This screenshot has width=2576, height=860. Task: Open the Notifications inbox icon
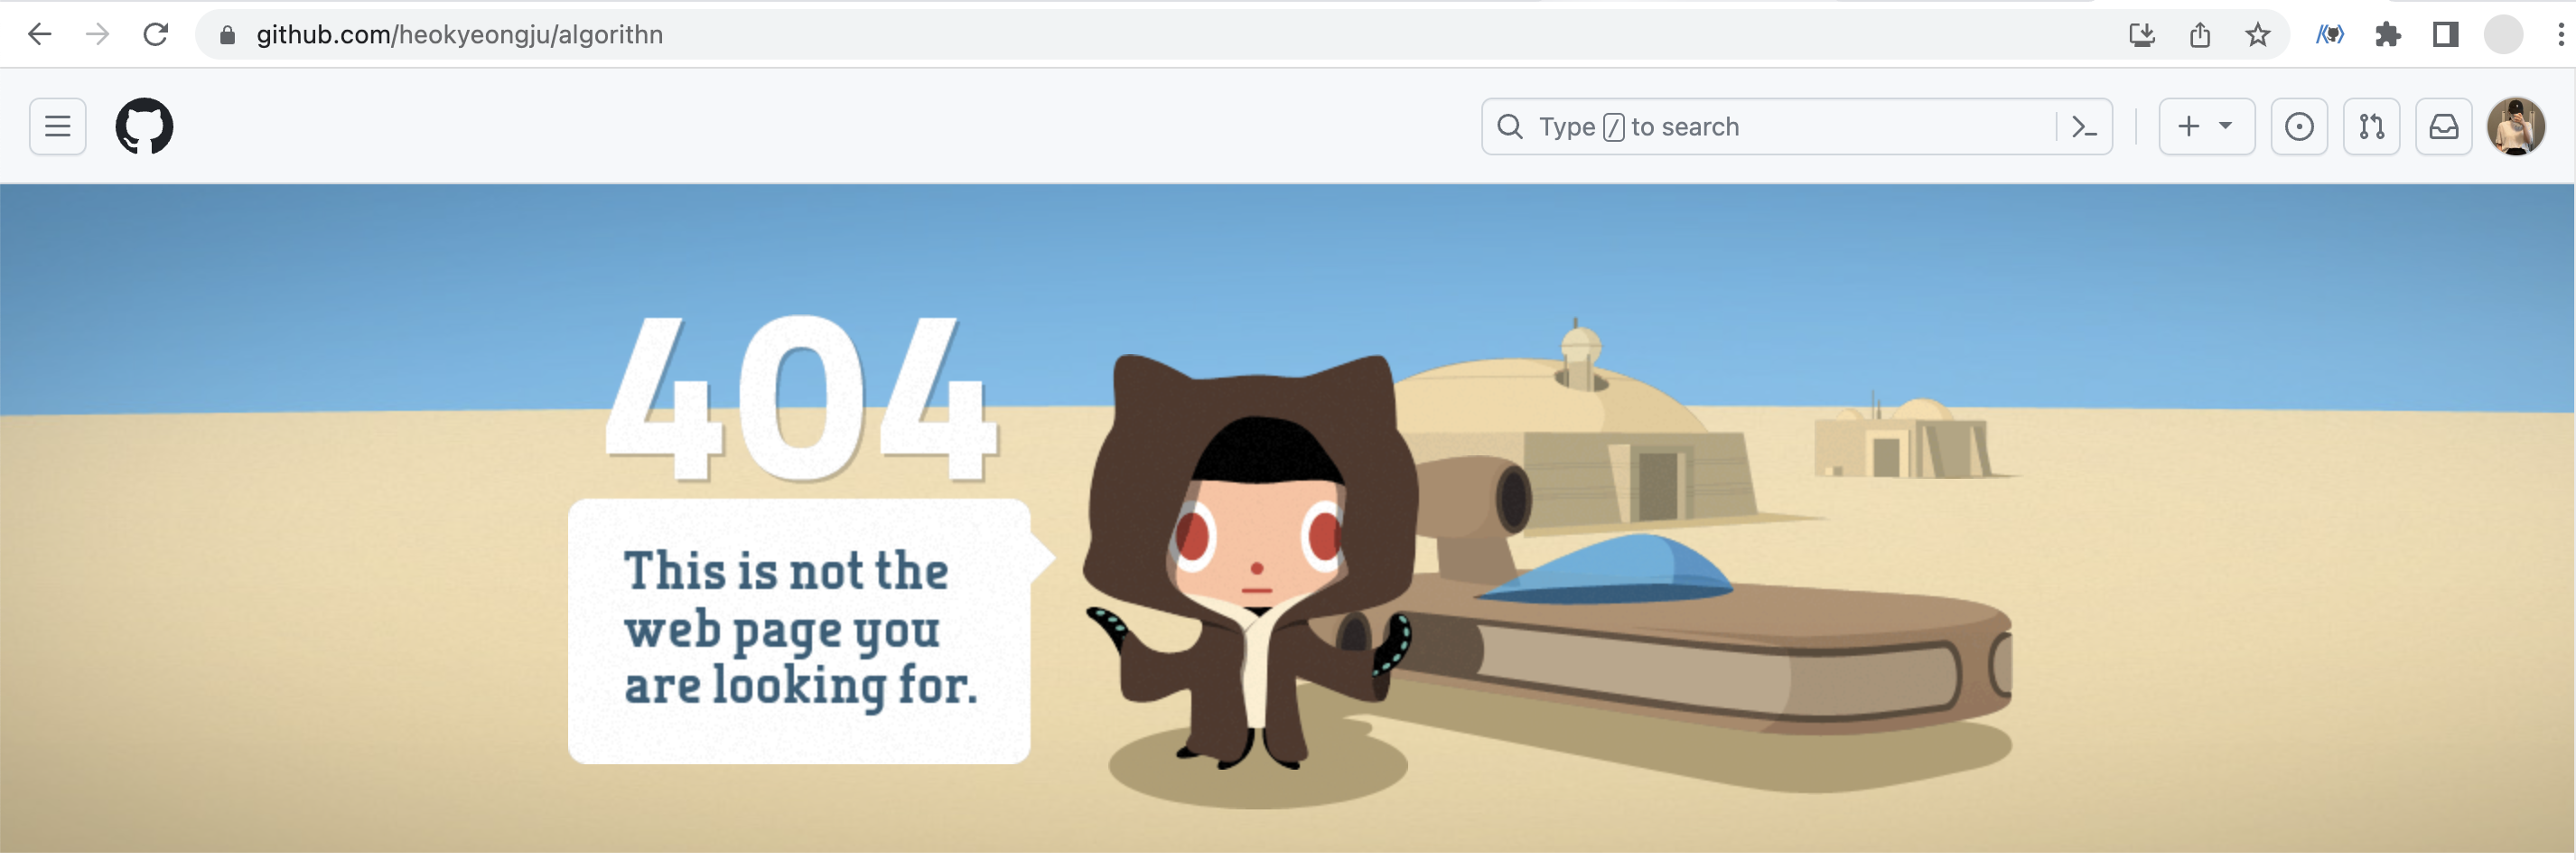pyautogui.click(x=2443, y=127)
